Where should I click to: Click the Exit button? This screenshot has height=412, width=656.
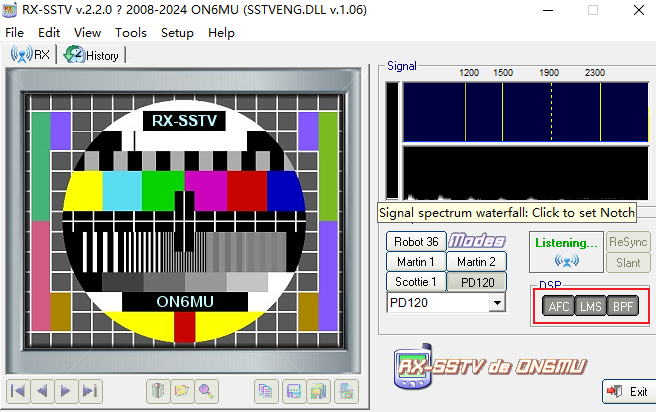(629, 392)
